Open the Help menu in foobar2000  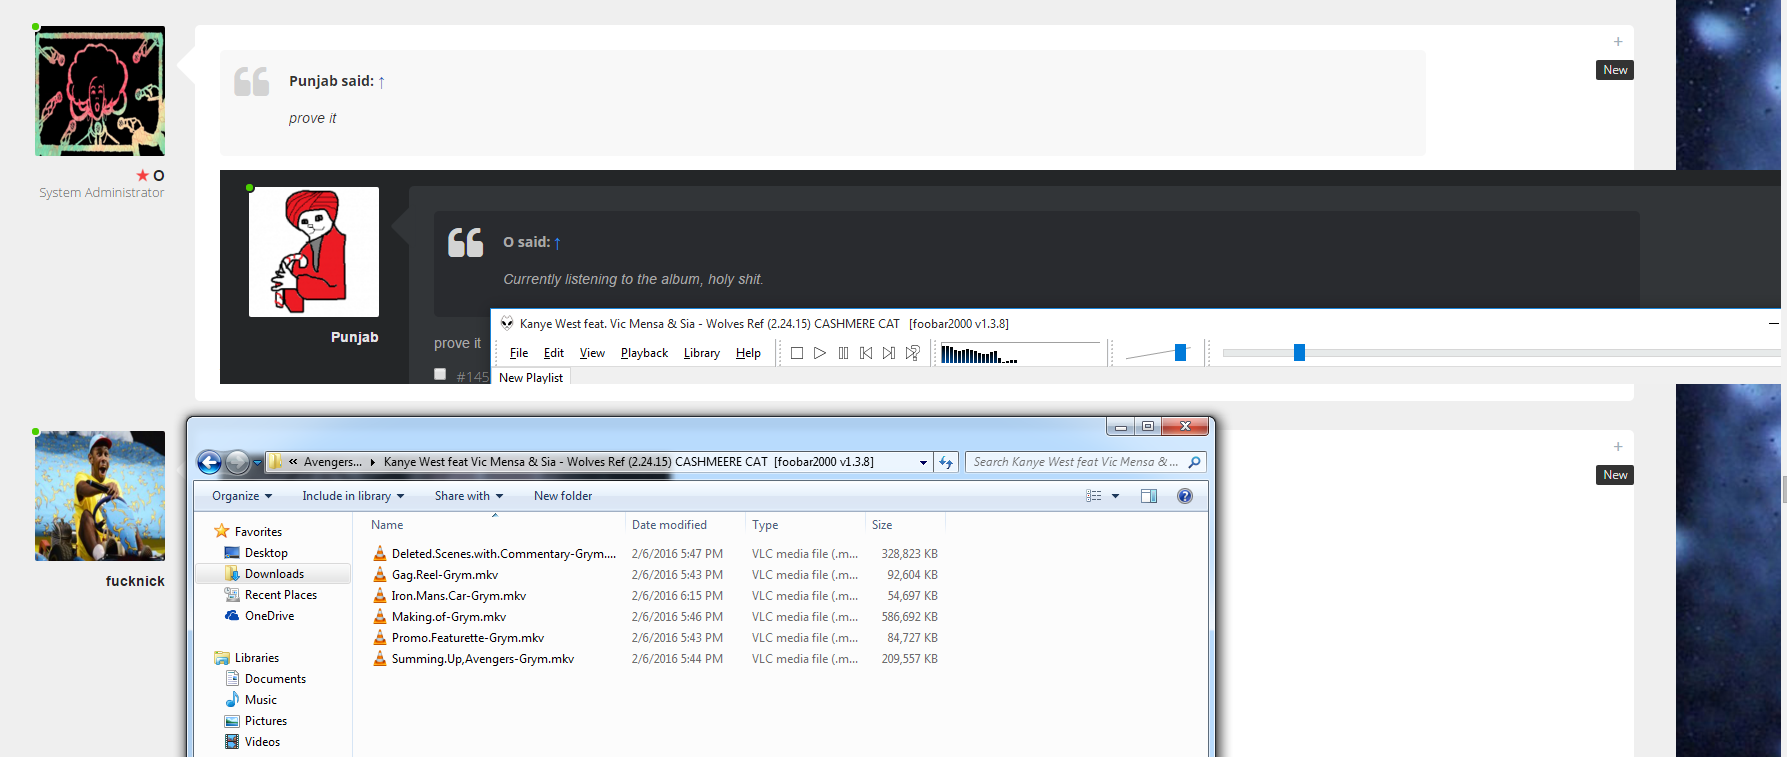748,353
